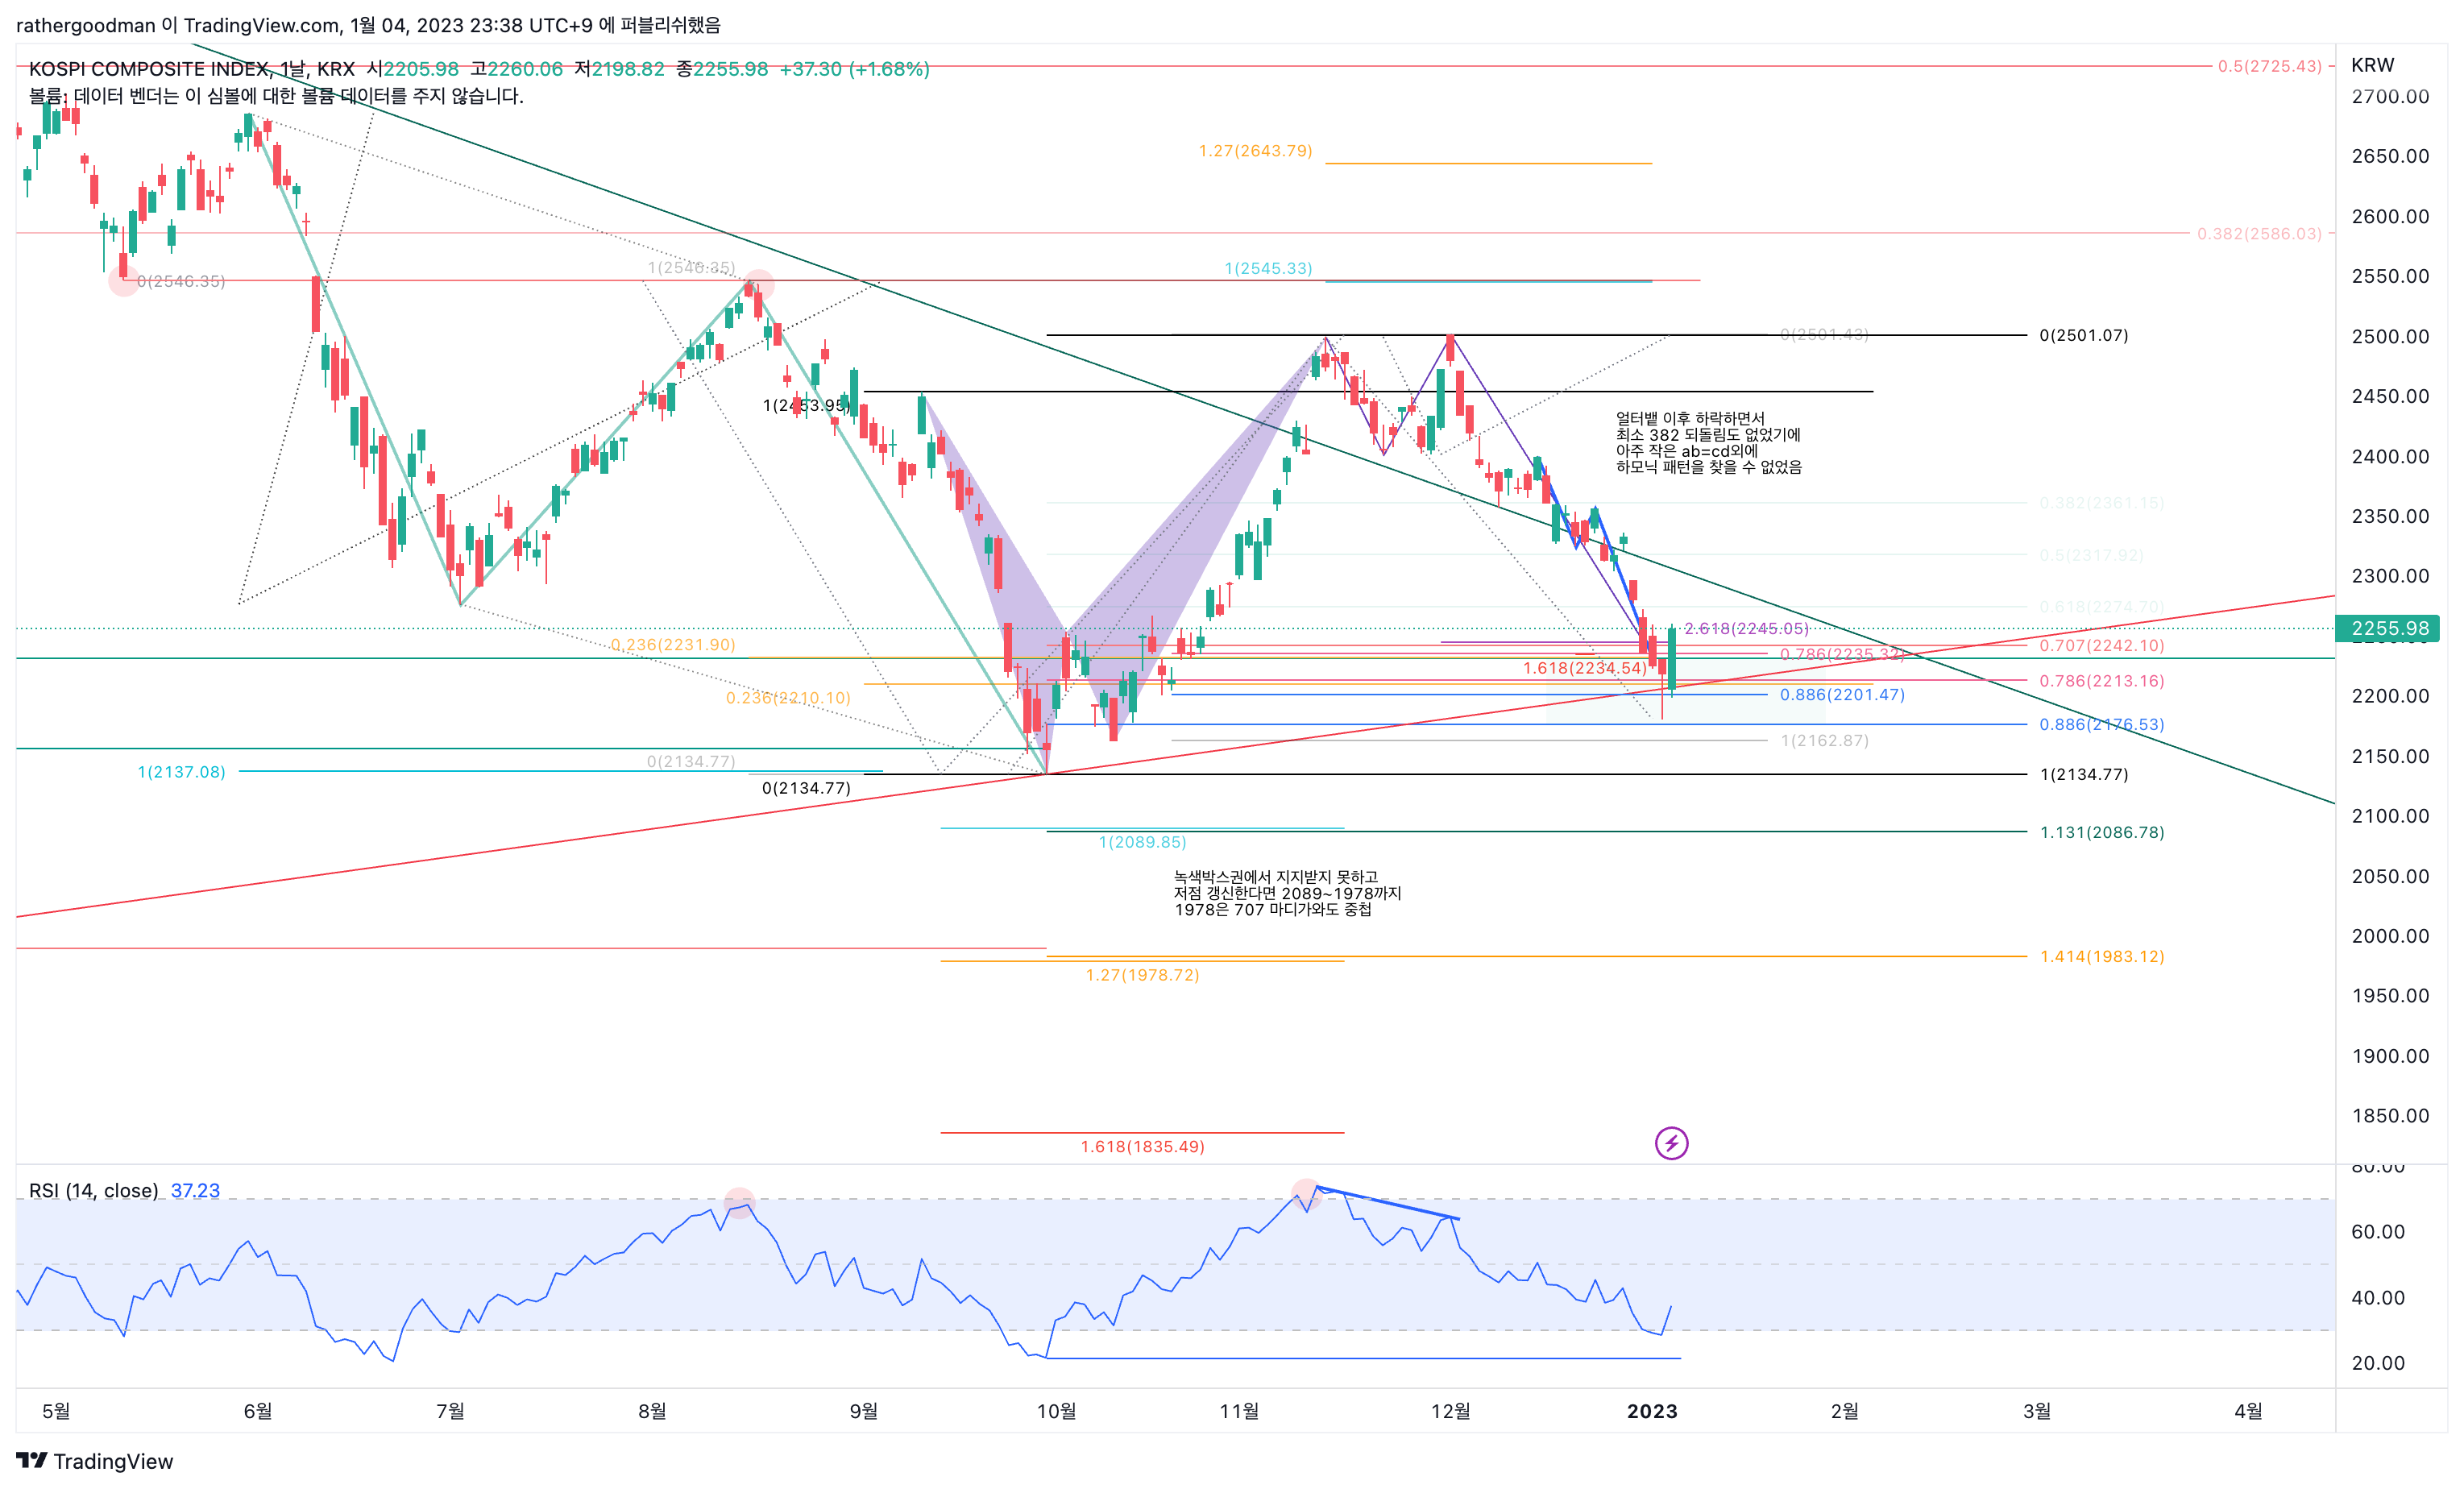The width and height of the screenshot is (2464, 1489).
Task: Select the 0.236(2231.90) orange level label
Action: coord(672,645)
